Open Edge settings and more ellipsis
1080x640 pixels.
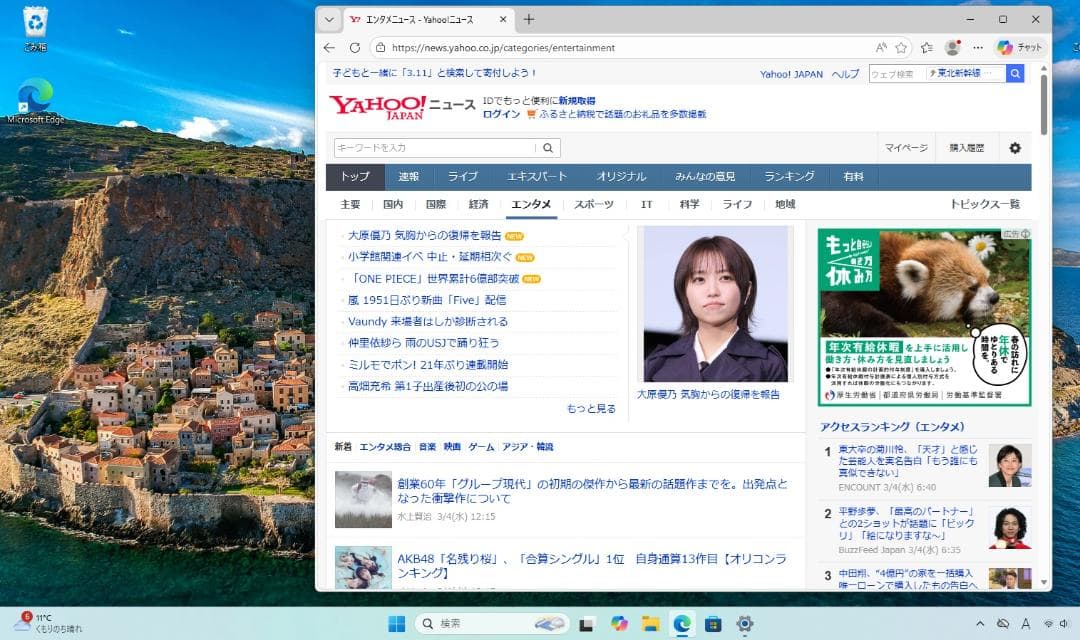[x=978, y=48]
